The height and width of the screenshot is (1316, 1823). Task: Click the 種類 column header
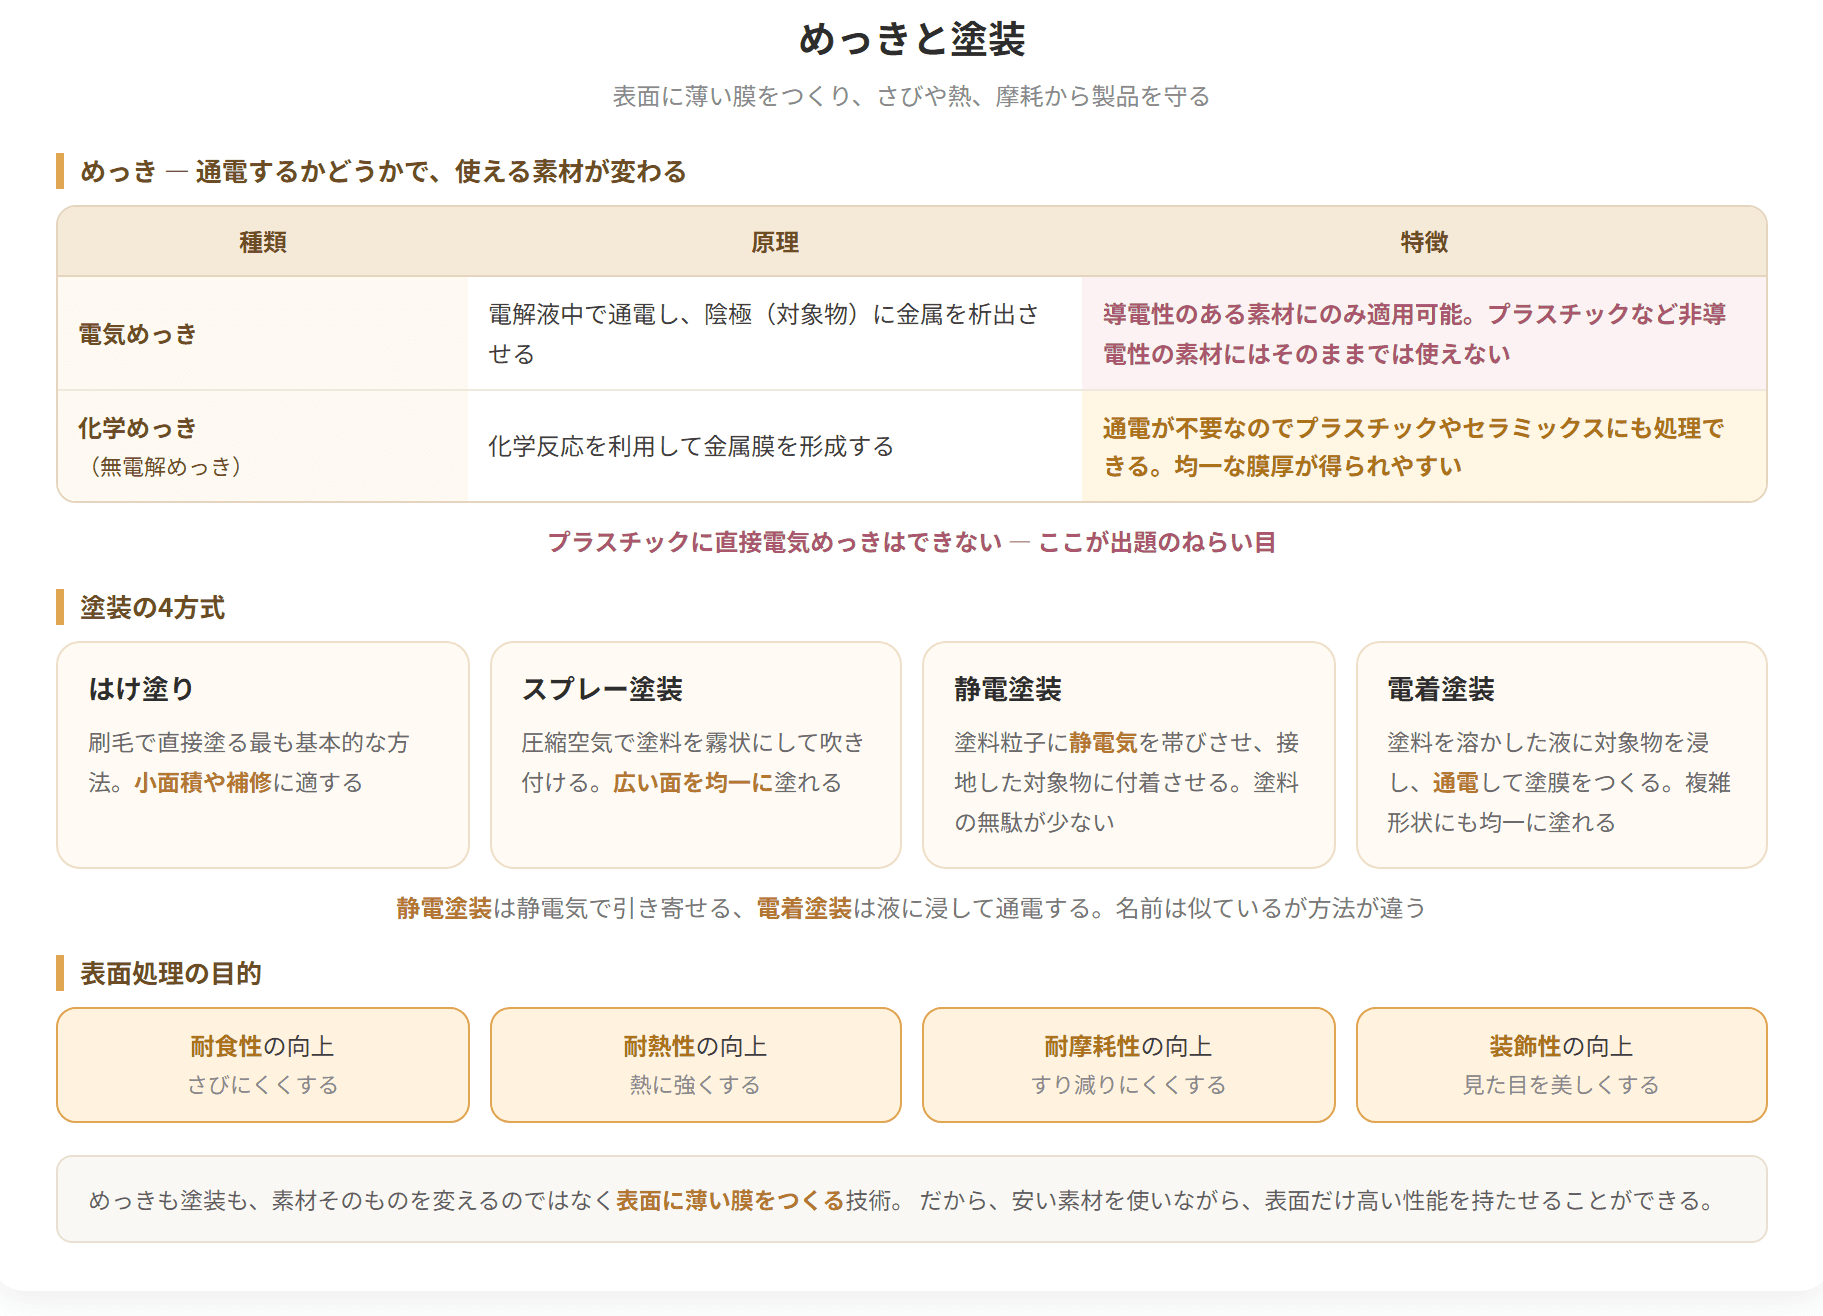coord(263,242)
